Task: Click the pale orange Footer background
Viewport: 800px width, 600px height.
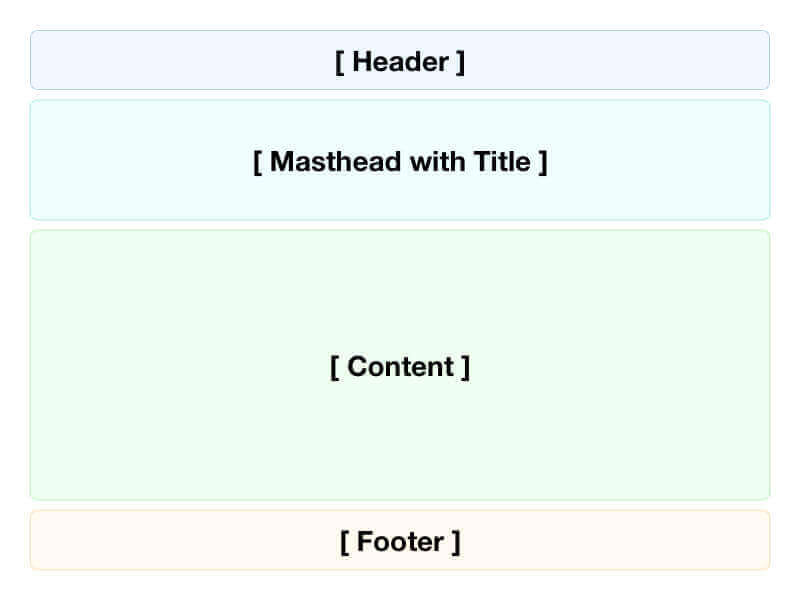Action: point(150,540)
